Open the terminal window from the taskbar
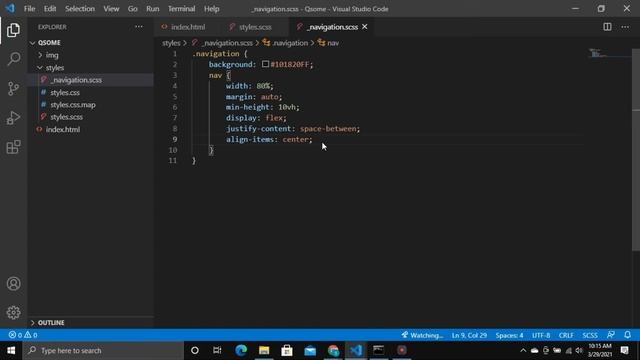This screenshot has height=360, width=640. [379, 350]
